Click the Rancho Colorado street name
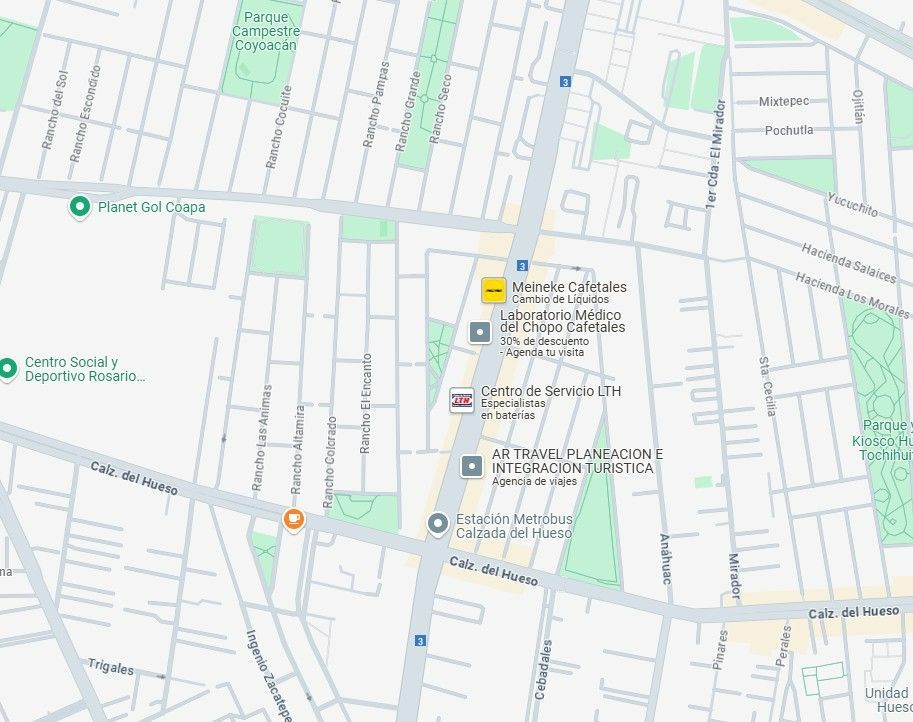Viewport: 913px width, 722px height. (x=330, y=462)
